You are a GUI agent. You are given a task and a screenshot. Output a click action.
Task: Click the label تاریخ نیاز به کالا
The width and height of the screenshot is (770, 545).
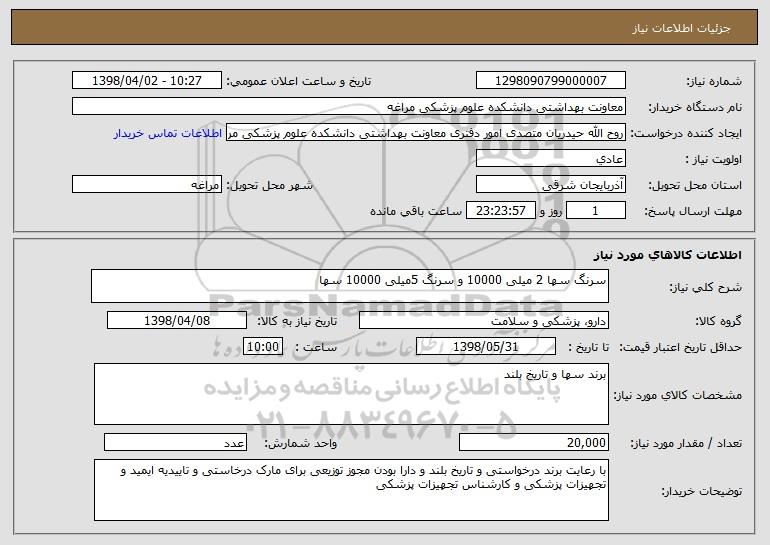(297, 321)
